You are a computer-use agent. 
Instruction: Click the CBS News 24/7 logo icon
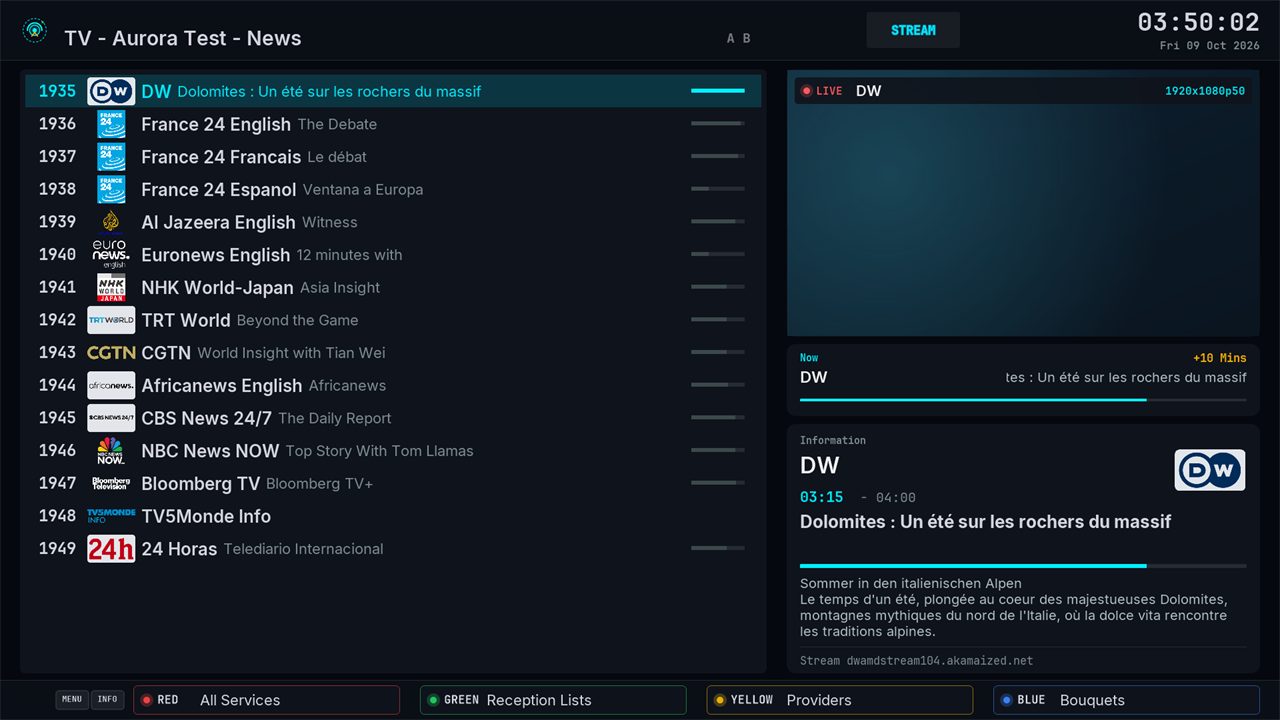pos(111,418)
